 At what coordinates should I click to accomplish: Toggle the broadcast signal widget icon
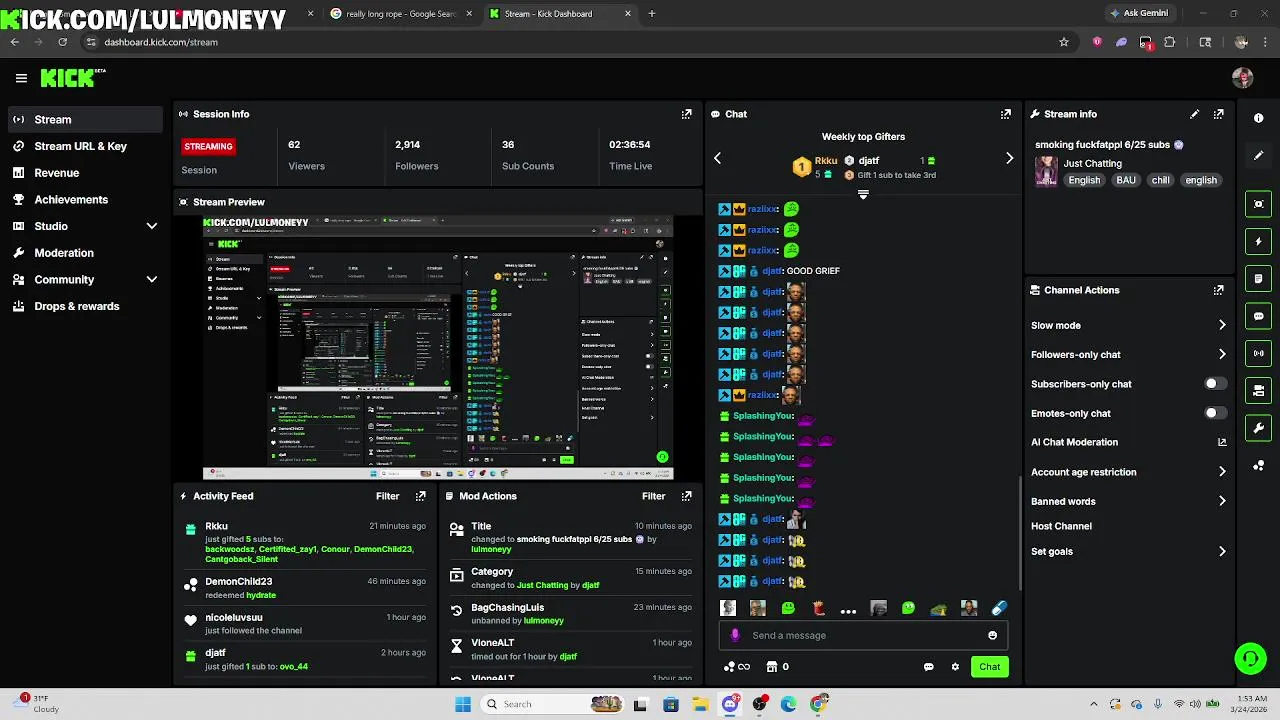point(1258,353)
